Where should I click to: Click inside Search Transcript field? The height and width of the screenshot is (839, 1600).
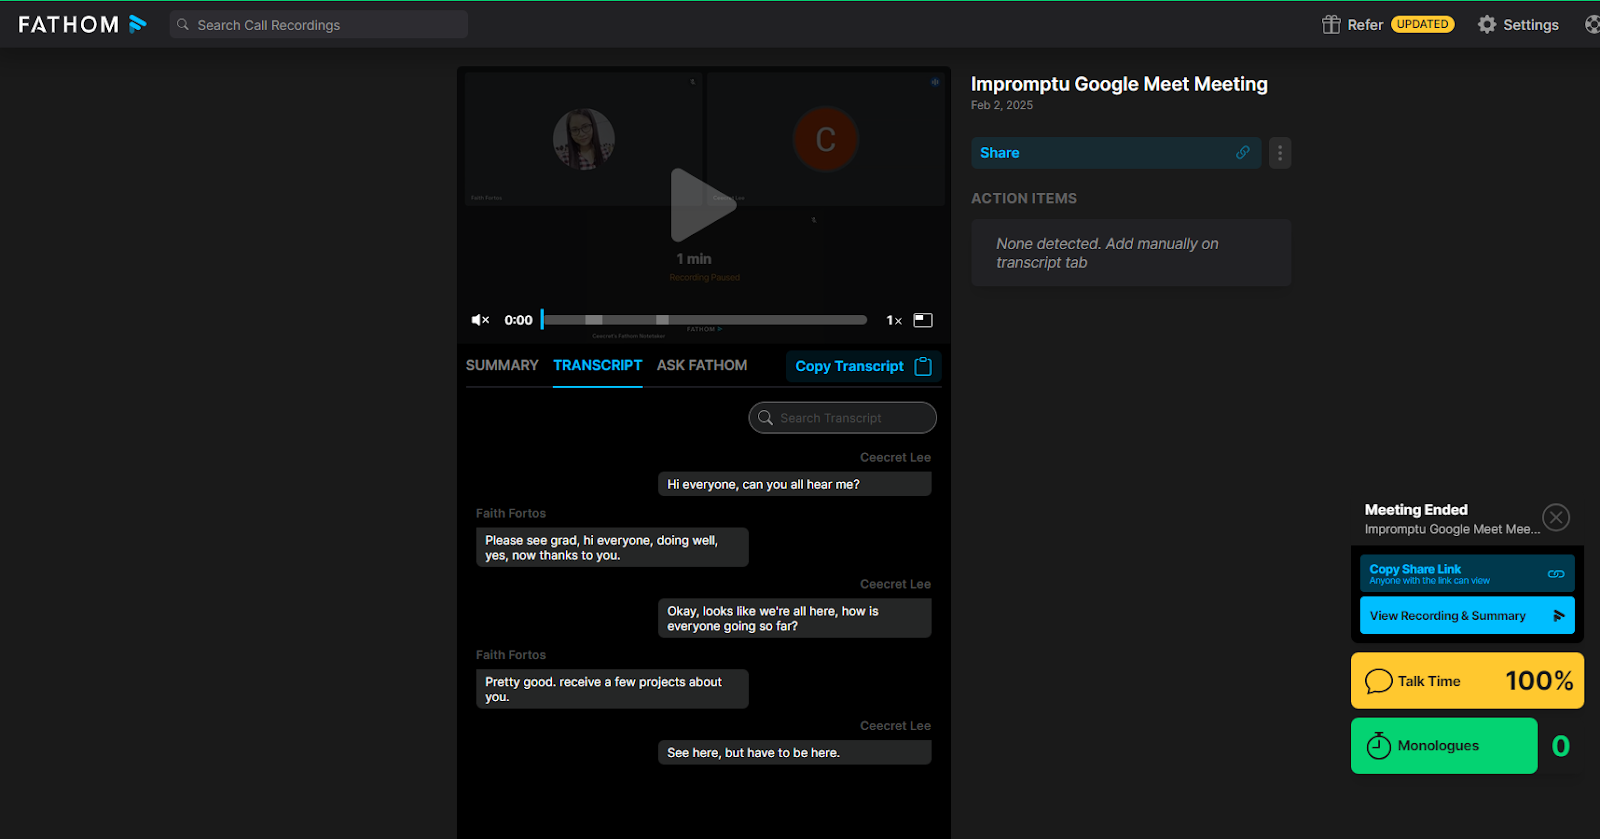(842, 418)
